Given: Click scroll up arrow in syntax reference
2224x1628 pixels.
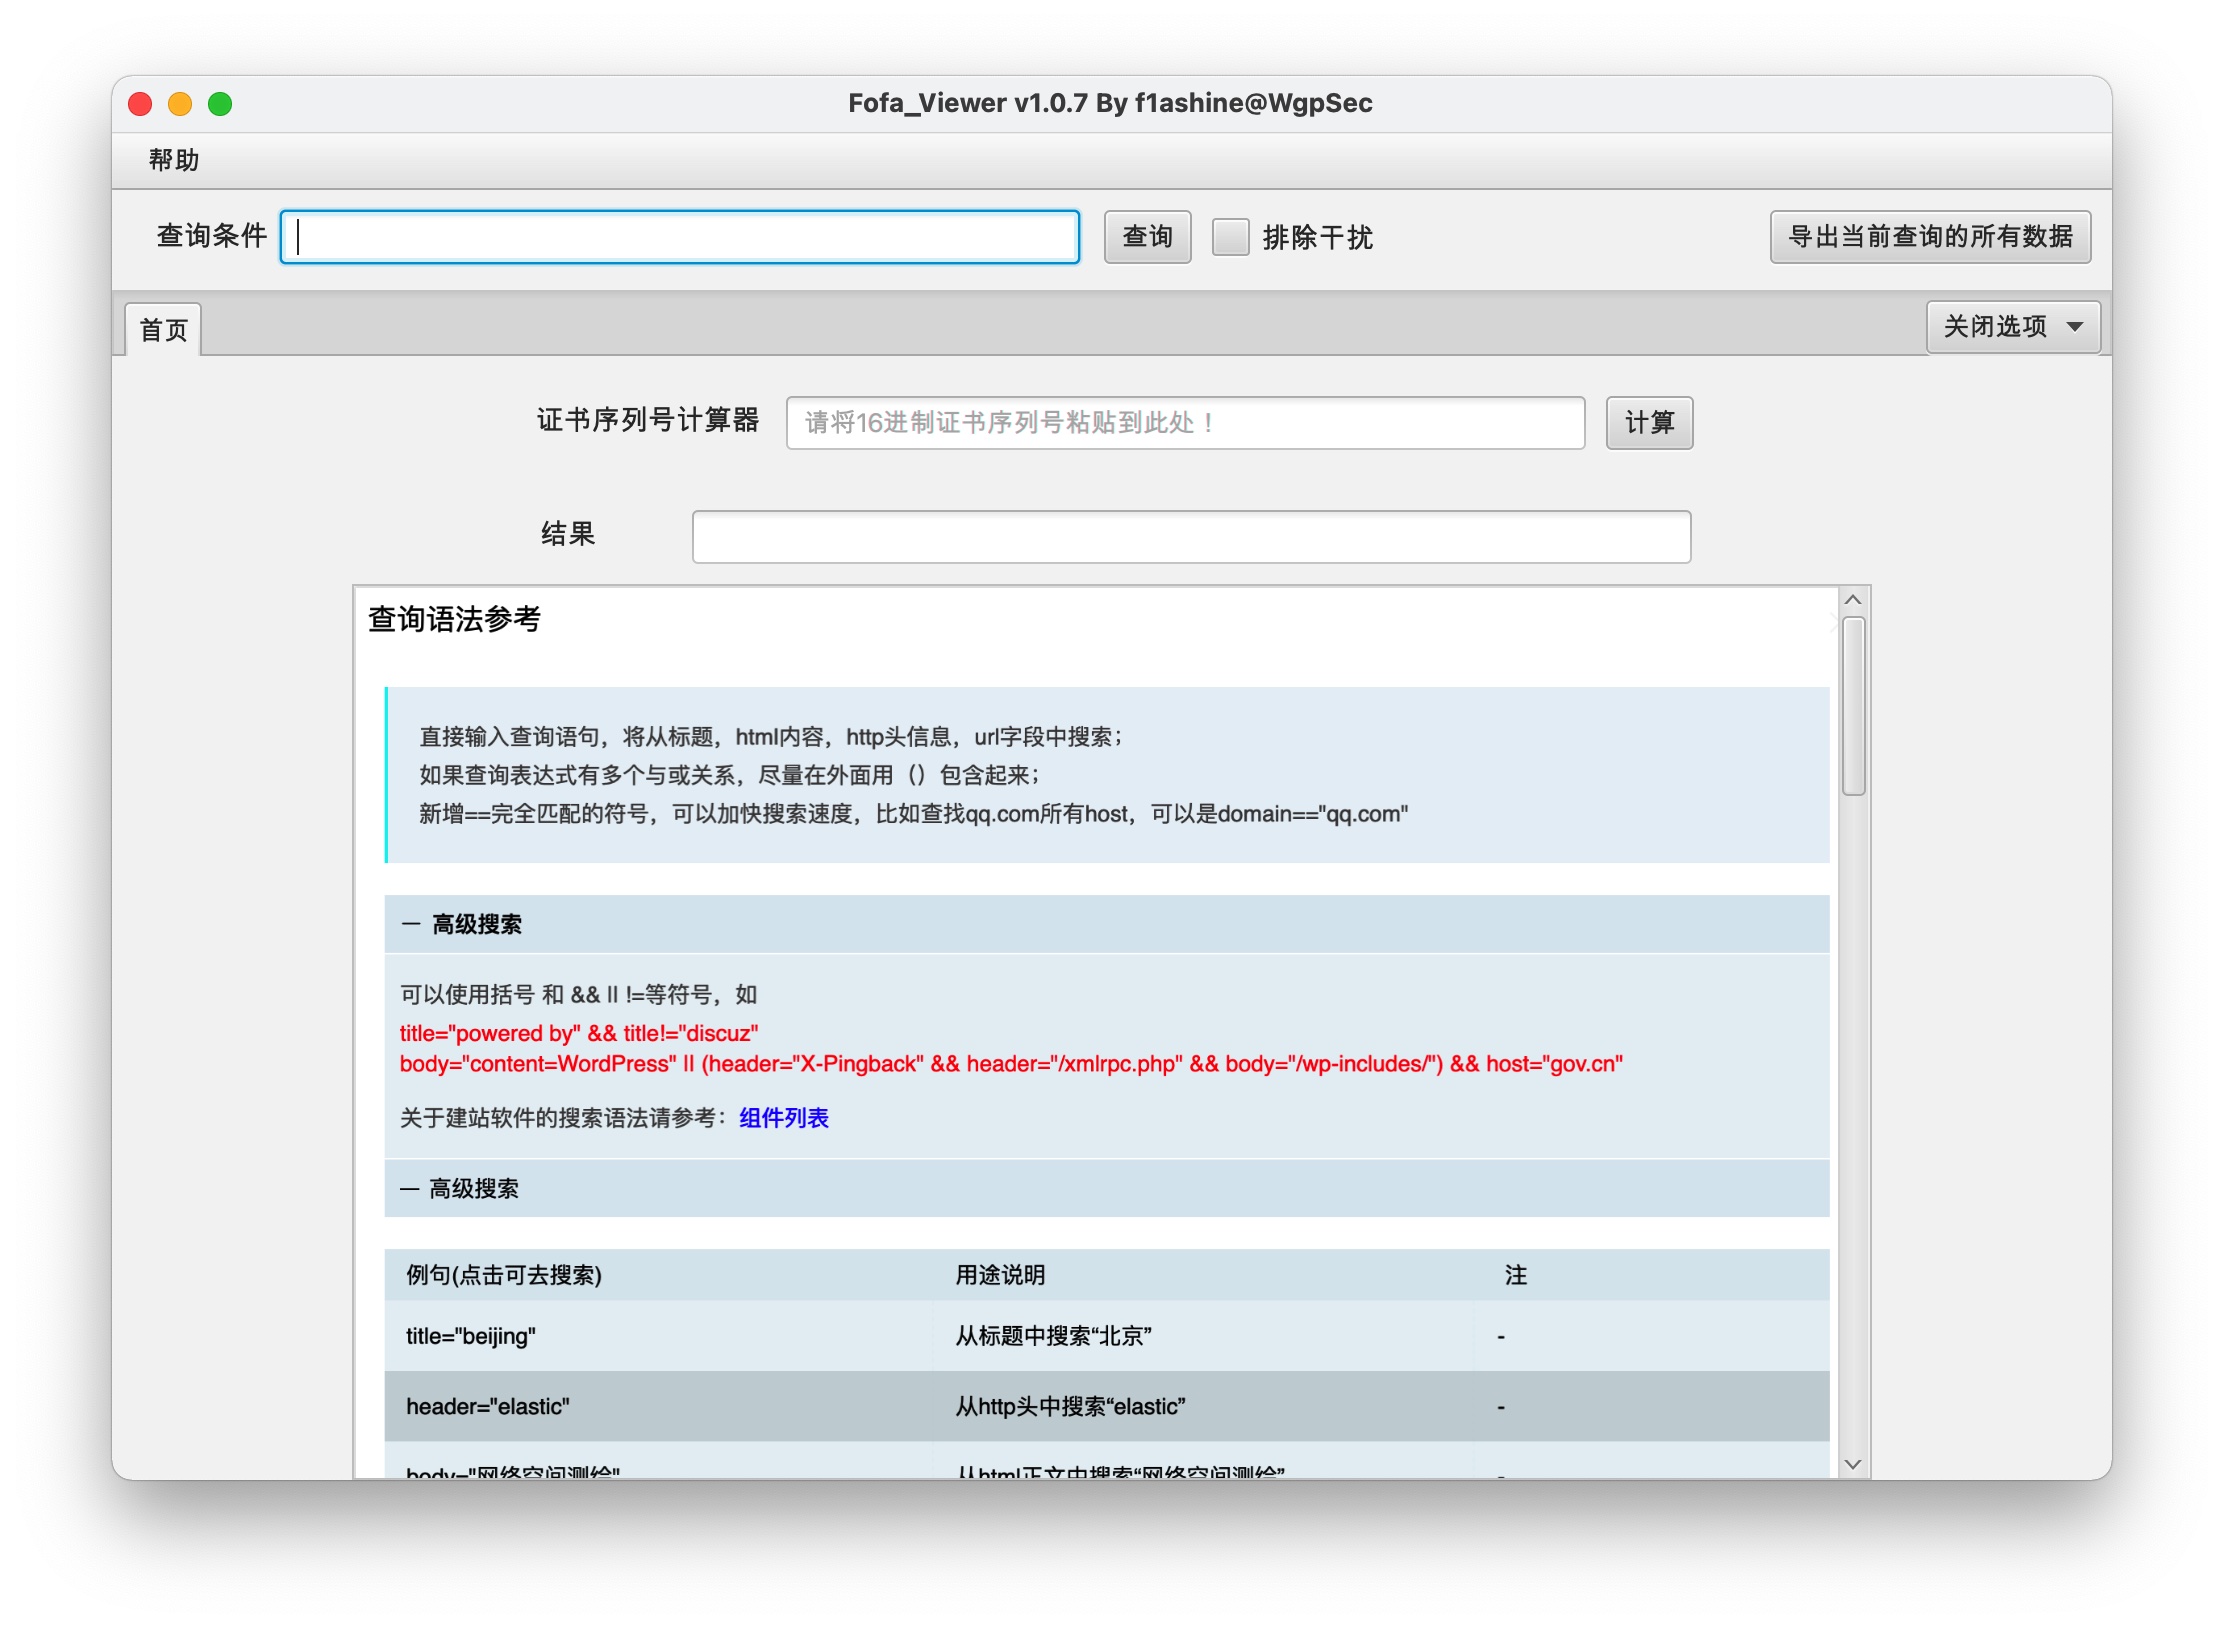Looking at the screenshot, I should [1852, 600].
